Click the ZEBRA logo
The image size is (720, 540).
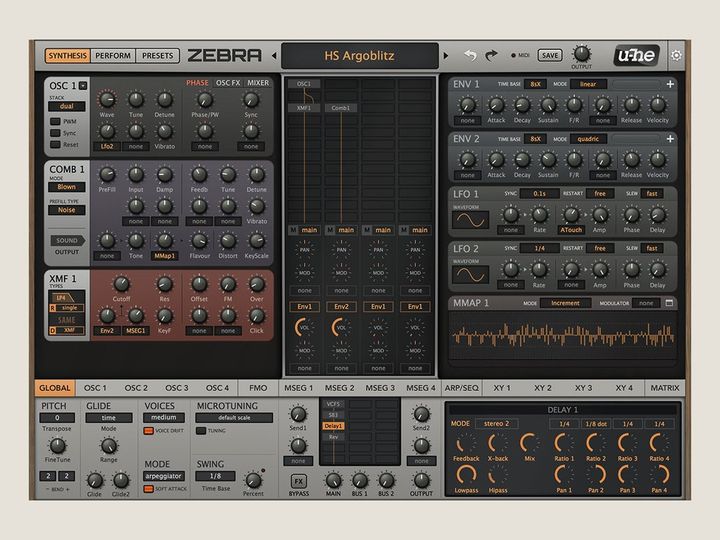click(x=225, y=56)
